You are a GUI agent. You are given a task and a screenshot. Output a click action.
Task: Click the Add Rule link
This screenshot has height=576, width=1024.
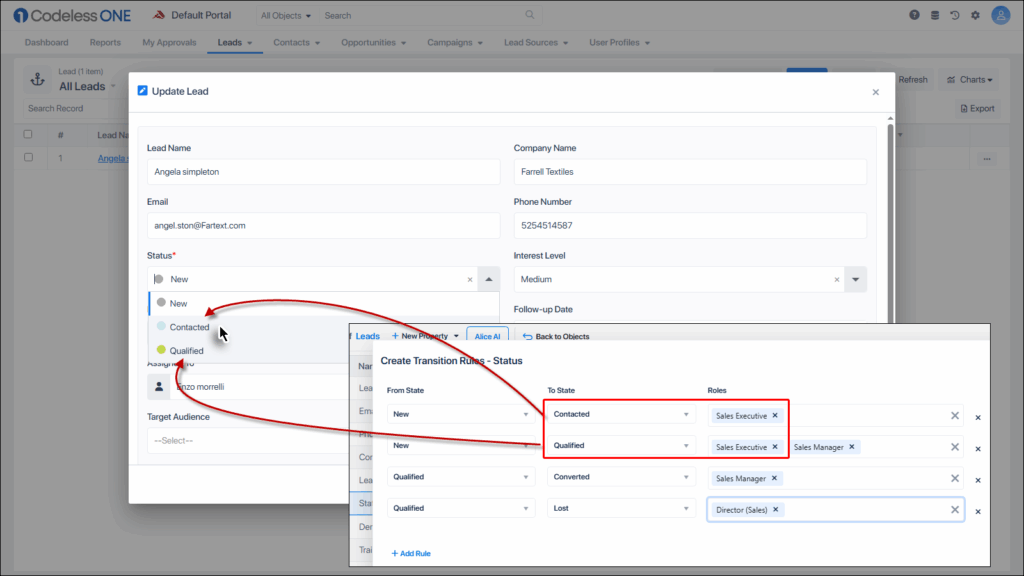pyautogui.click(x=410, y=553)
